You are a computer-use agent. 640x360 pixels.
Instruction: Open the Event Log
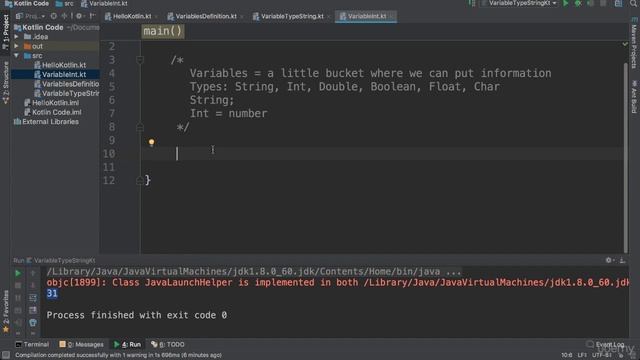coord(606,344)
